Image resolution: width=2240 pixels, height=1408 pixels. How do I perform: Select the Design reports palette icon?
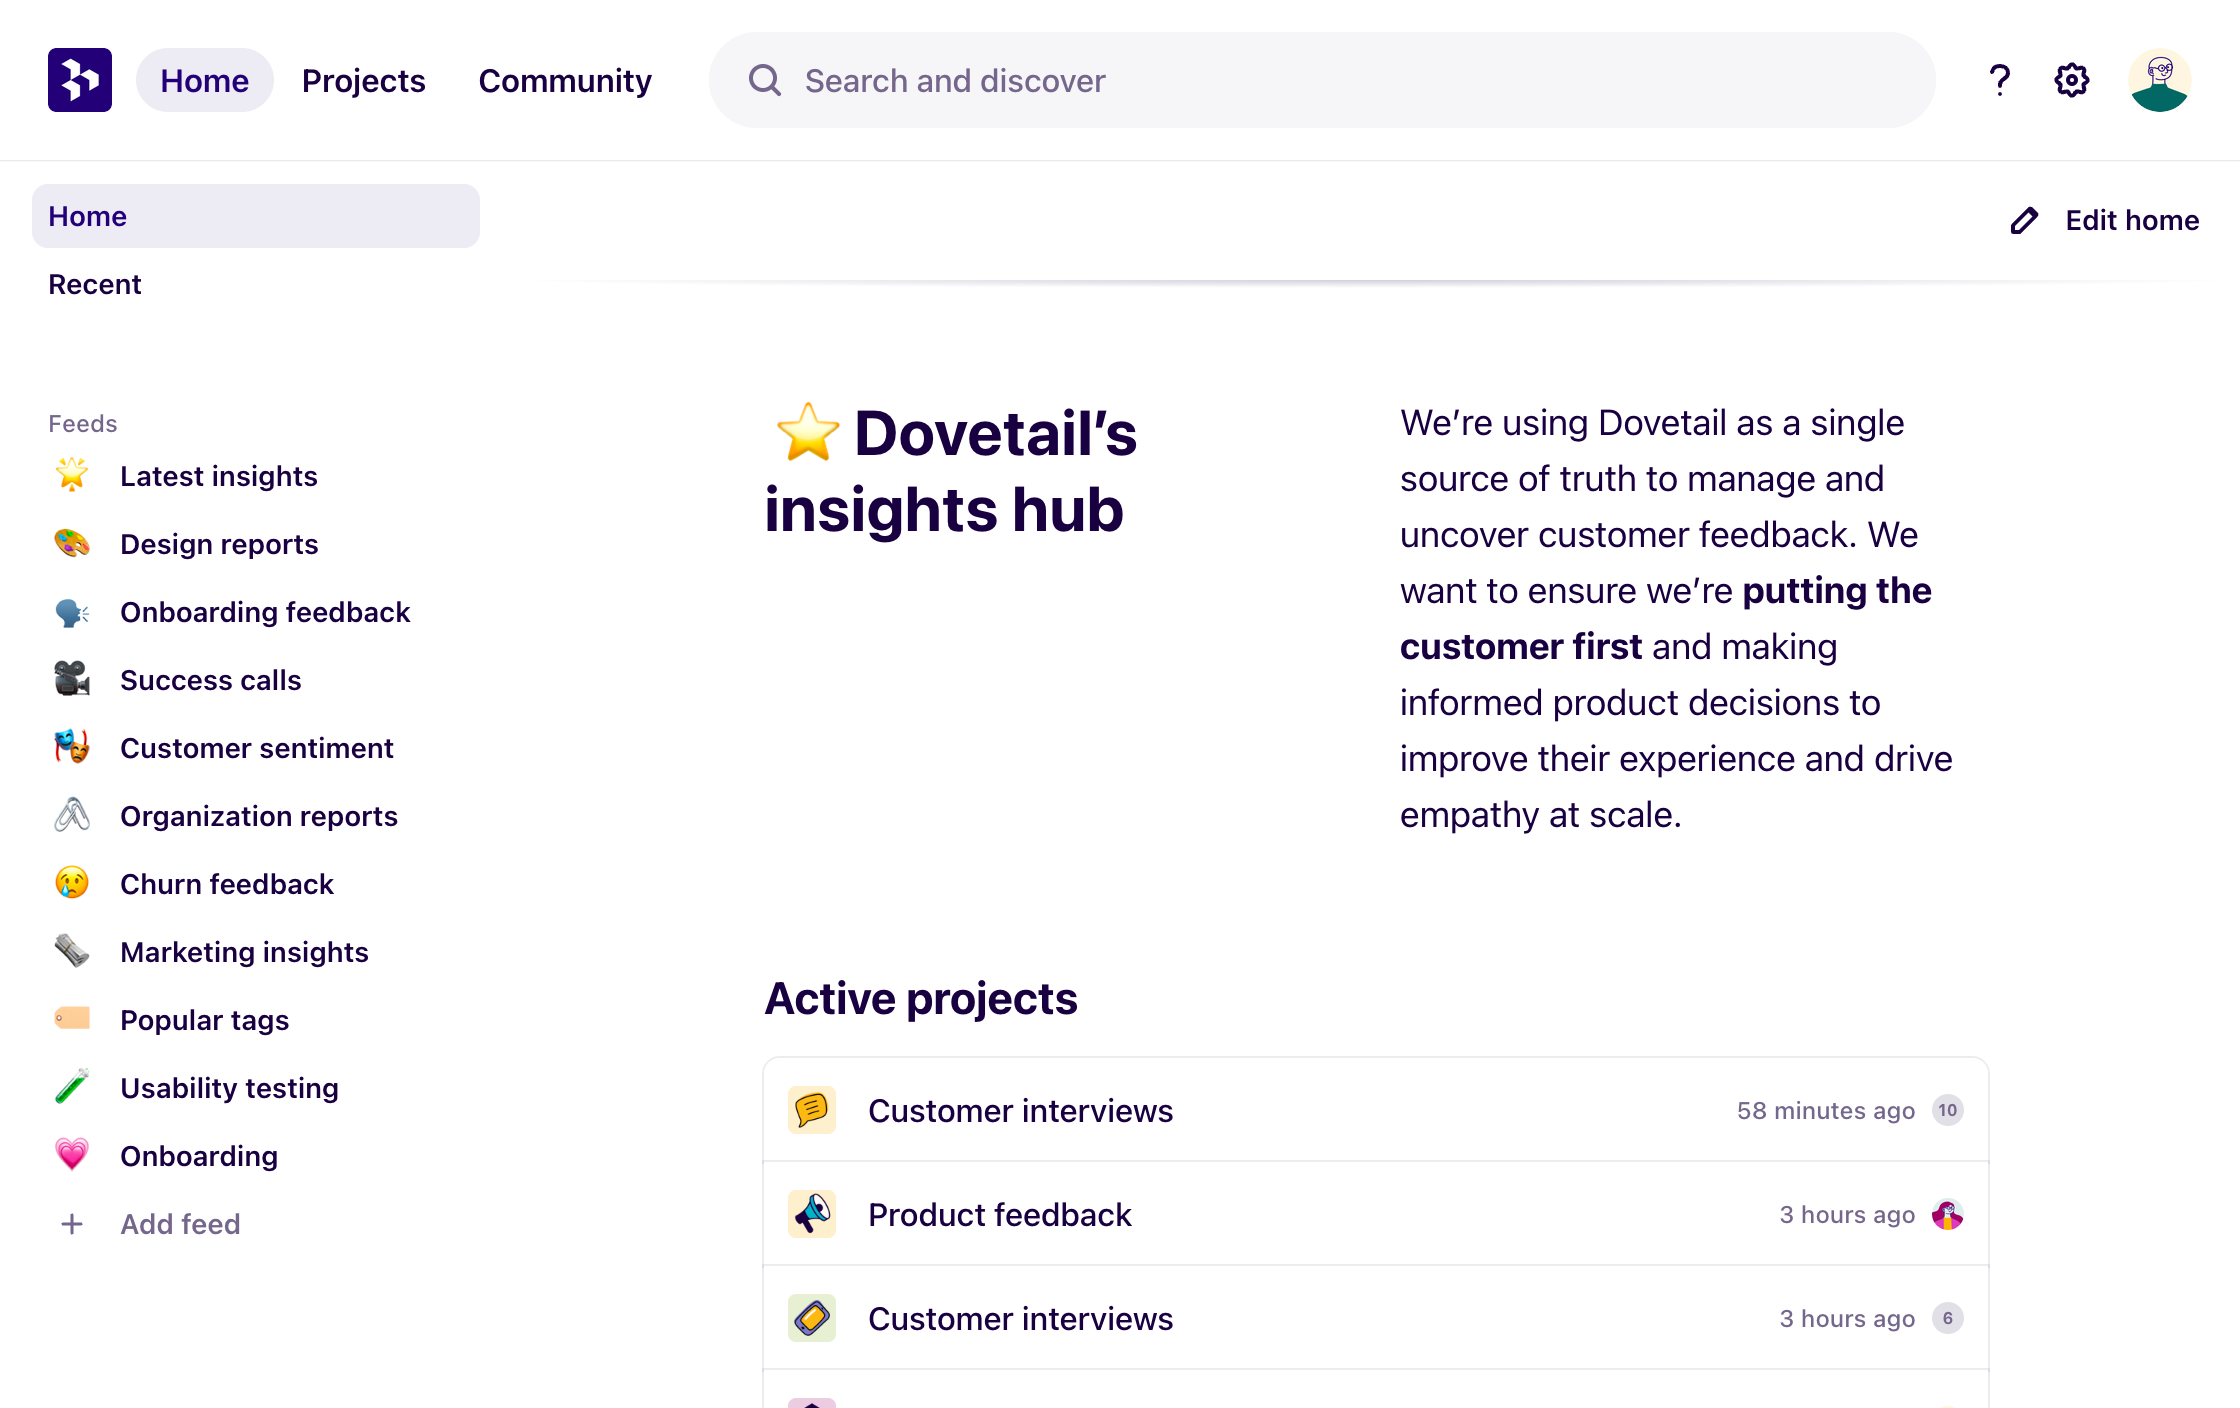[x=71, y=543]
